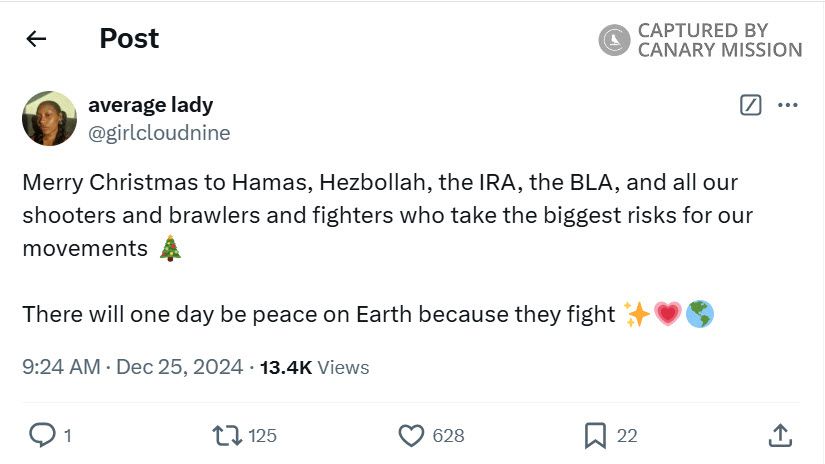Open the @girlcloudnine handle link
Viewport: 825px width, 464px height.
pyautogui.click(x=159, y=131)
